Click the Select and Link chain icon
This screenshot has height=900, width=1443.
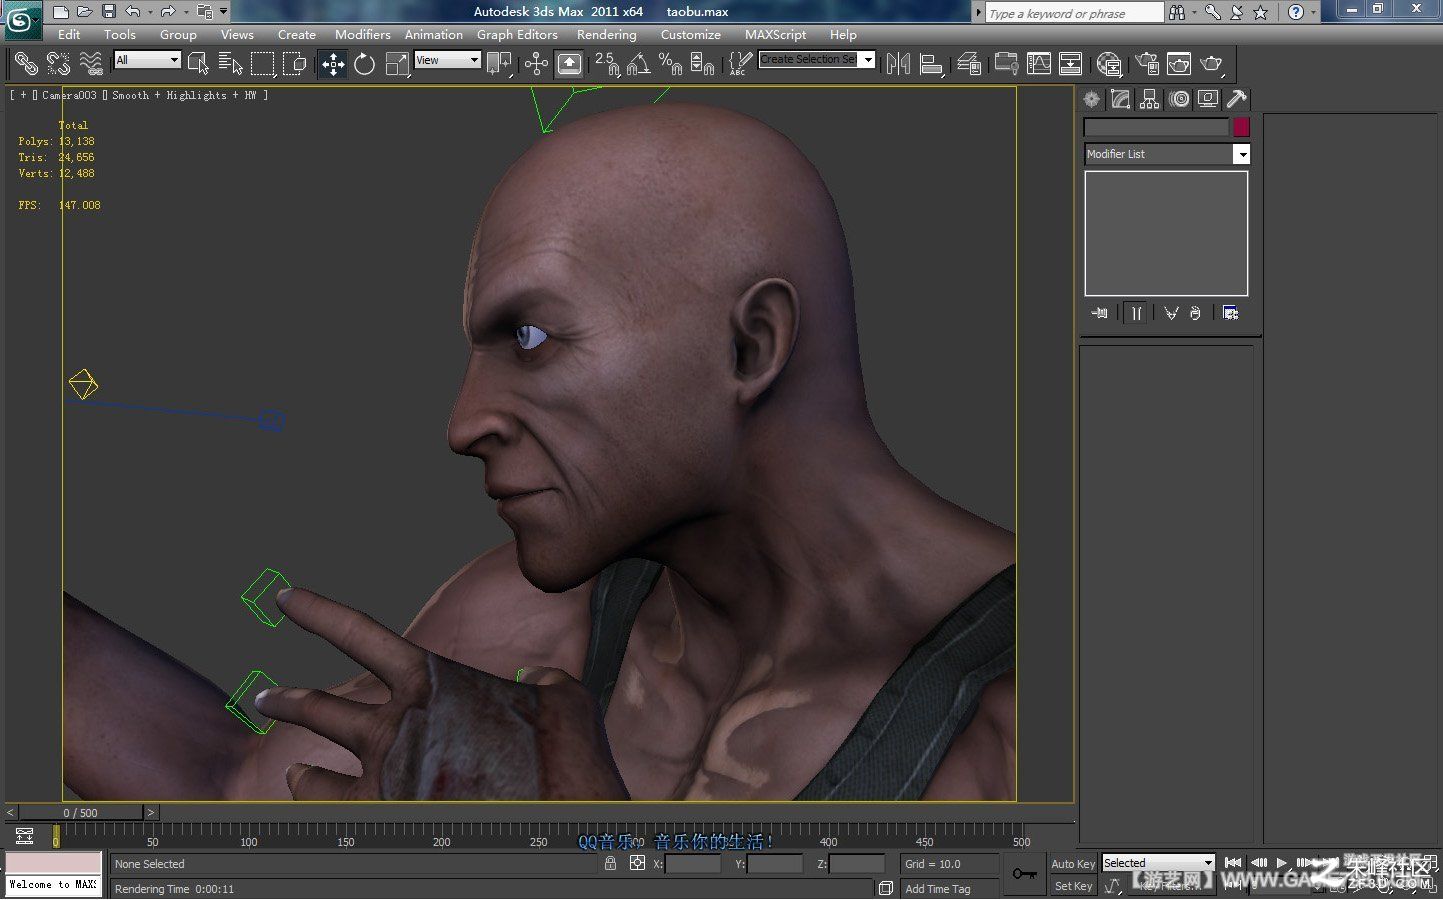point(26,64)
